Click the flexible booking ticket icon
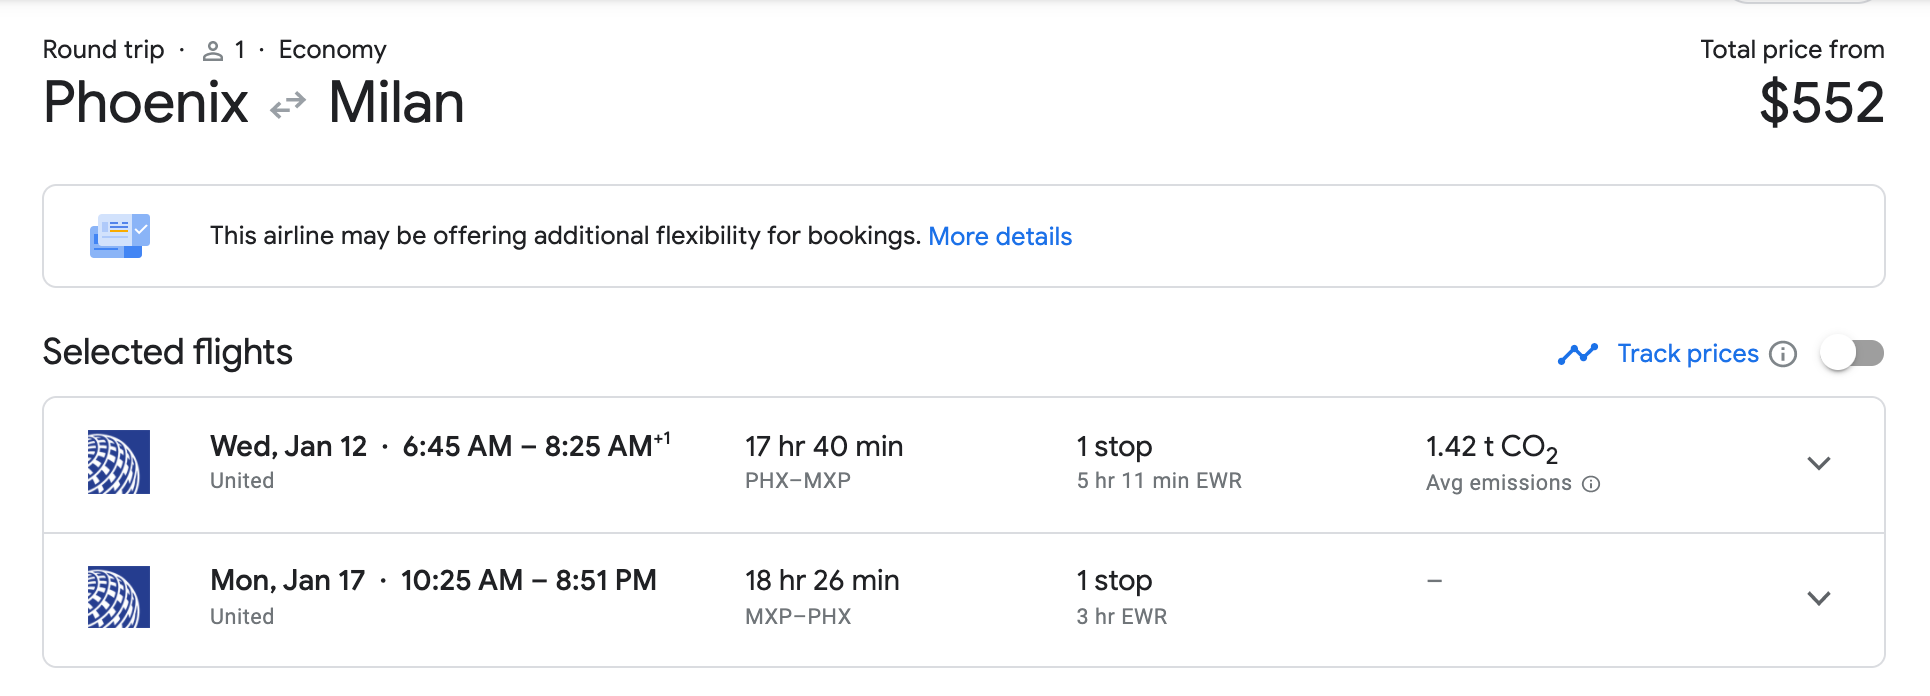This screenshot has height=696, width=1930. pos(120,236)
